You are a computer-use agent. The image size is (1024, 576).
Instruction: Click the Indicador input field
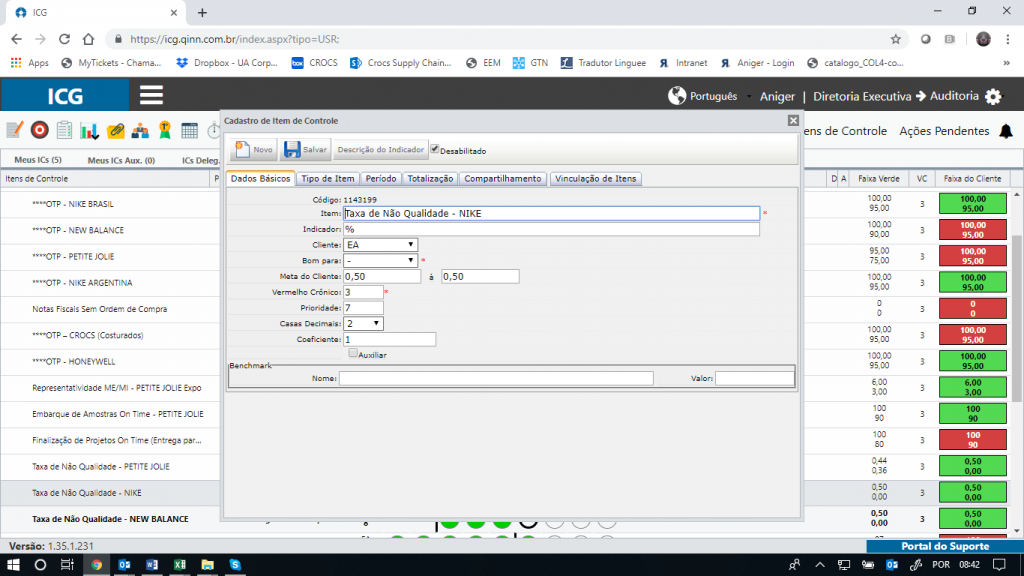pos(551,229)
